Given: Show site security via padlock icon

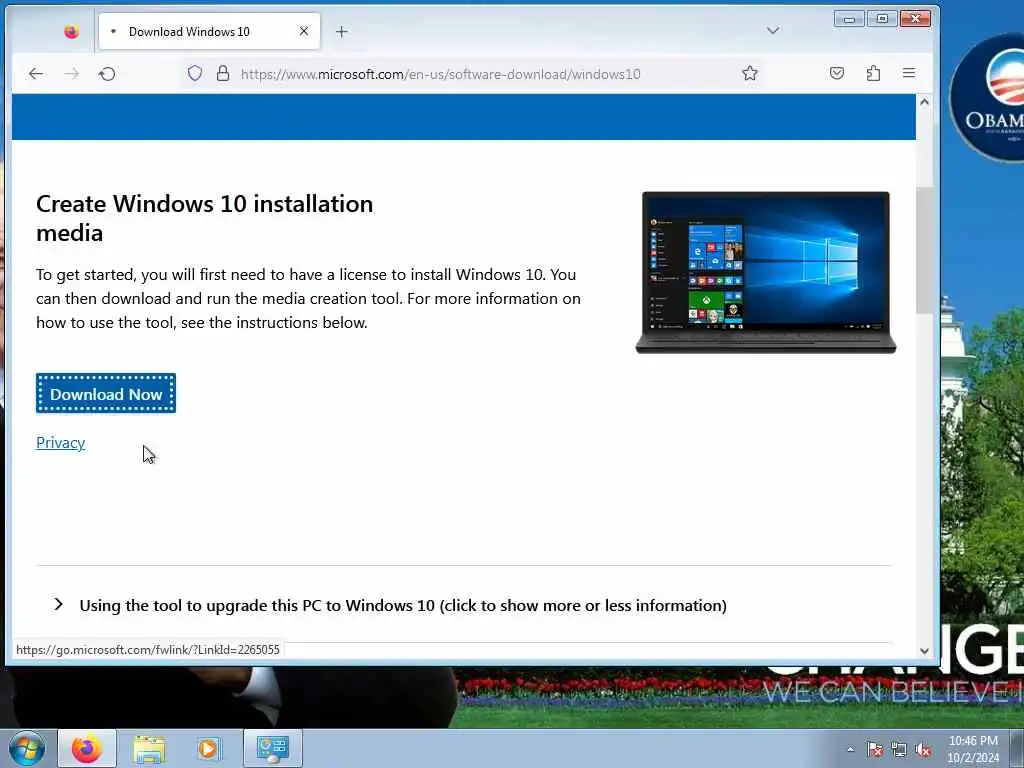Looking at the screenshot, I should pyautogui.click(x=223, y=73).
